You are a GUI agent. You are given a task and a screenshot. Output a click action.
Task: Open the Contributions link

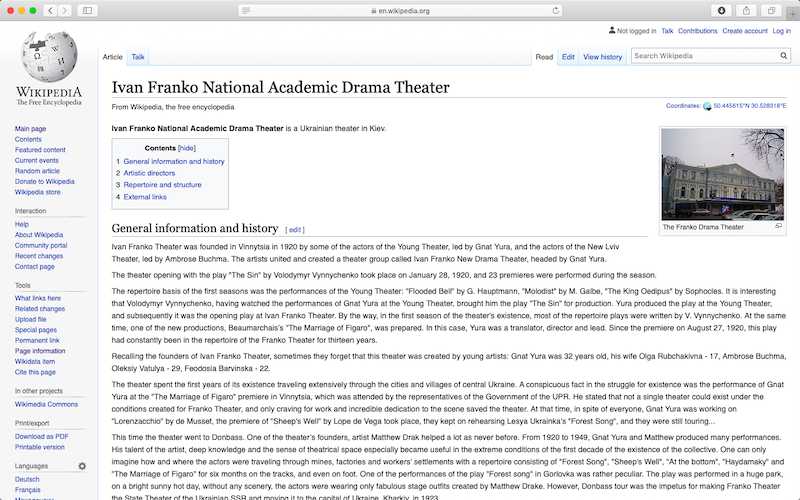[697, 31]
